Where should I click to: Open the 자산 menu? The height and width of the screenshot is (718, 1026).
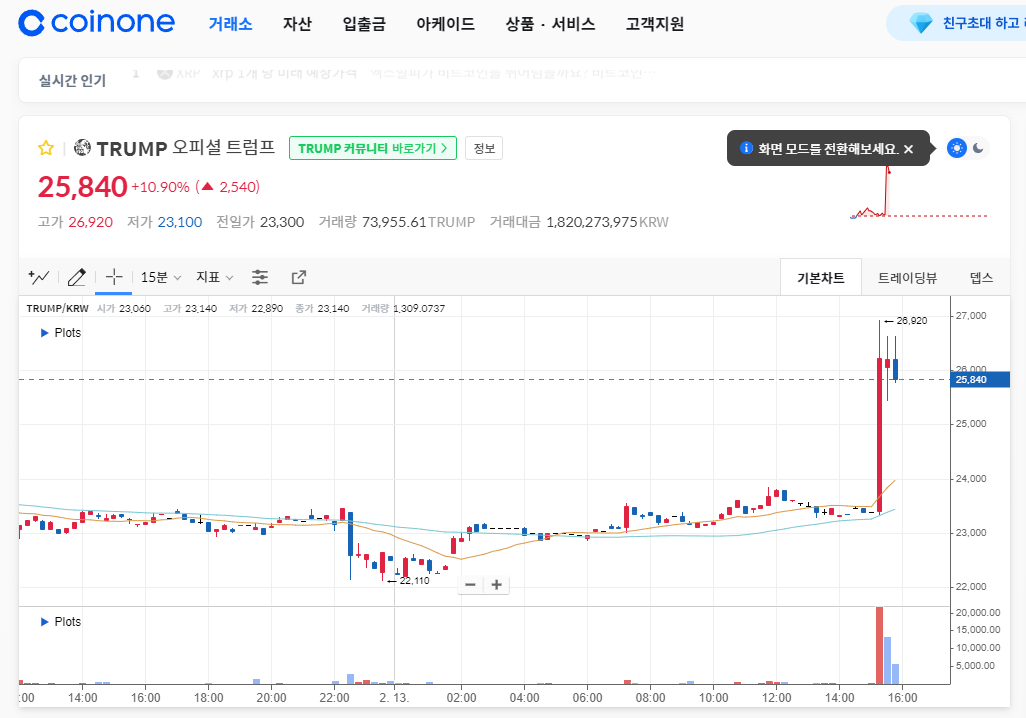coord(297,24)
